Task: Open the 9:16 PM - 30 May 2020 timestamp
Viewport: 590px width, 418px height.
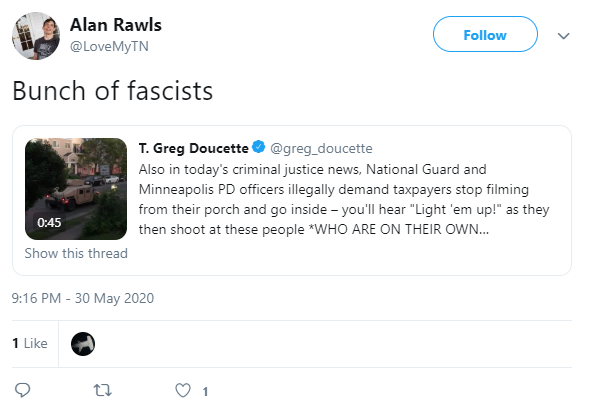Action: (x=83, y=298)
